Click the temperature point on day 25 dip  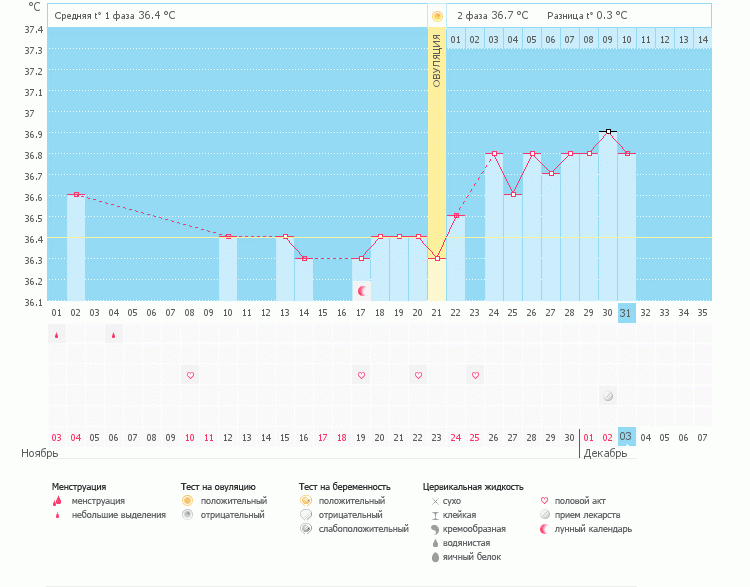513,195
